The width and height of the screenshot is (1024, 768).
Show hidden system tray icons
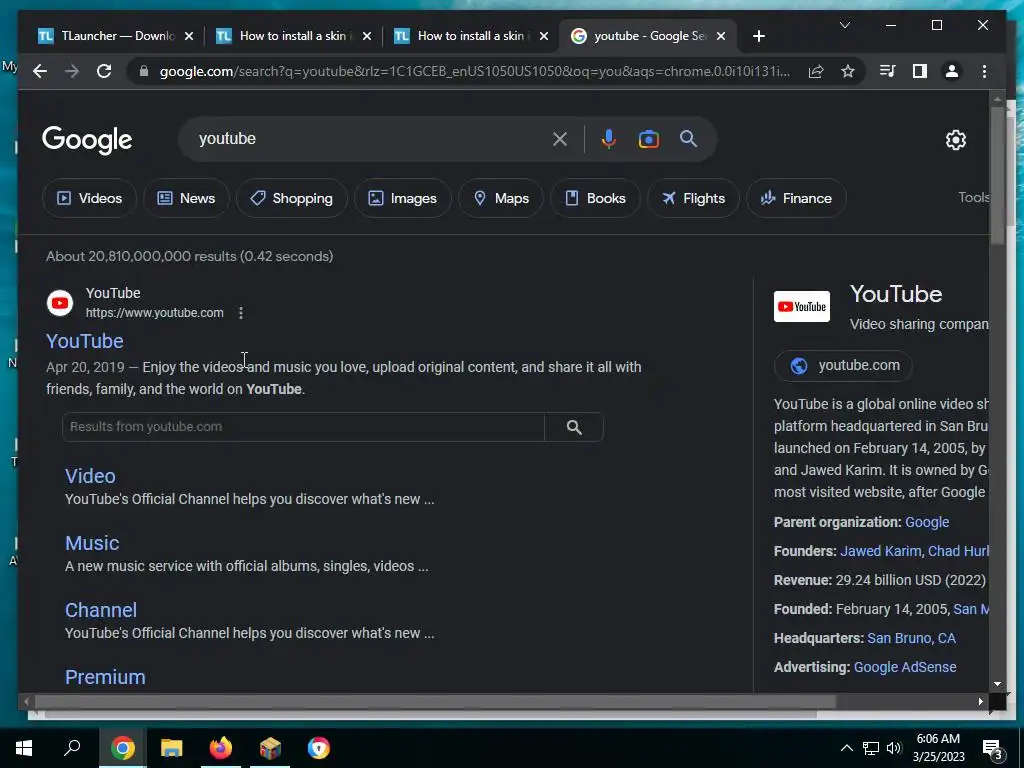[846, 748]
